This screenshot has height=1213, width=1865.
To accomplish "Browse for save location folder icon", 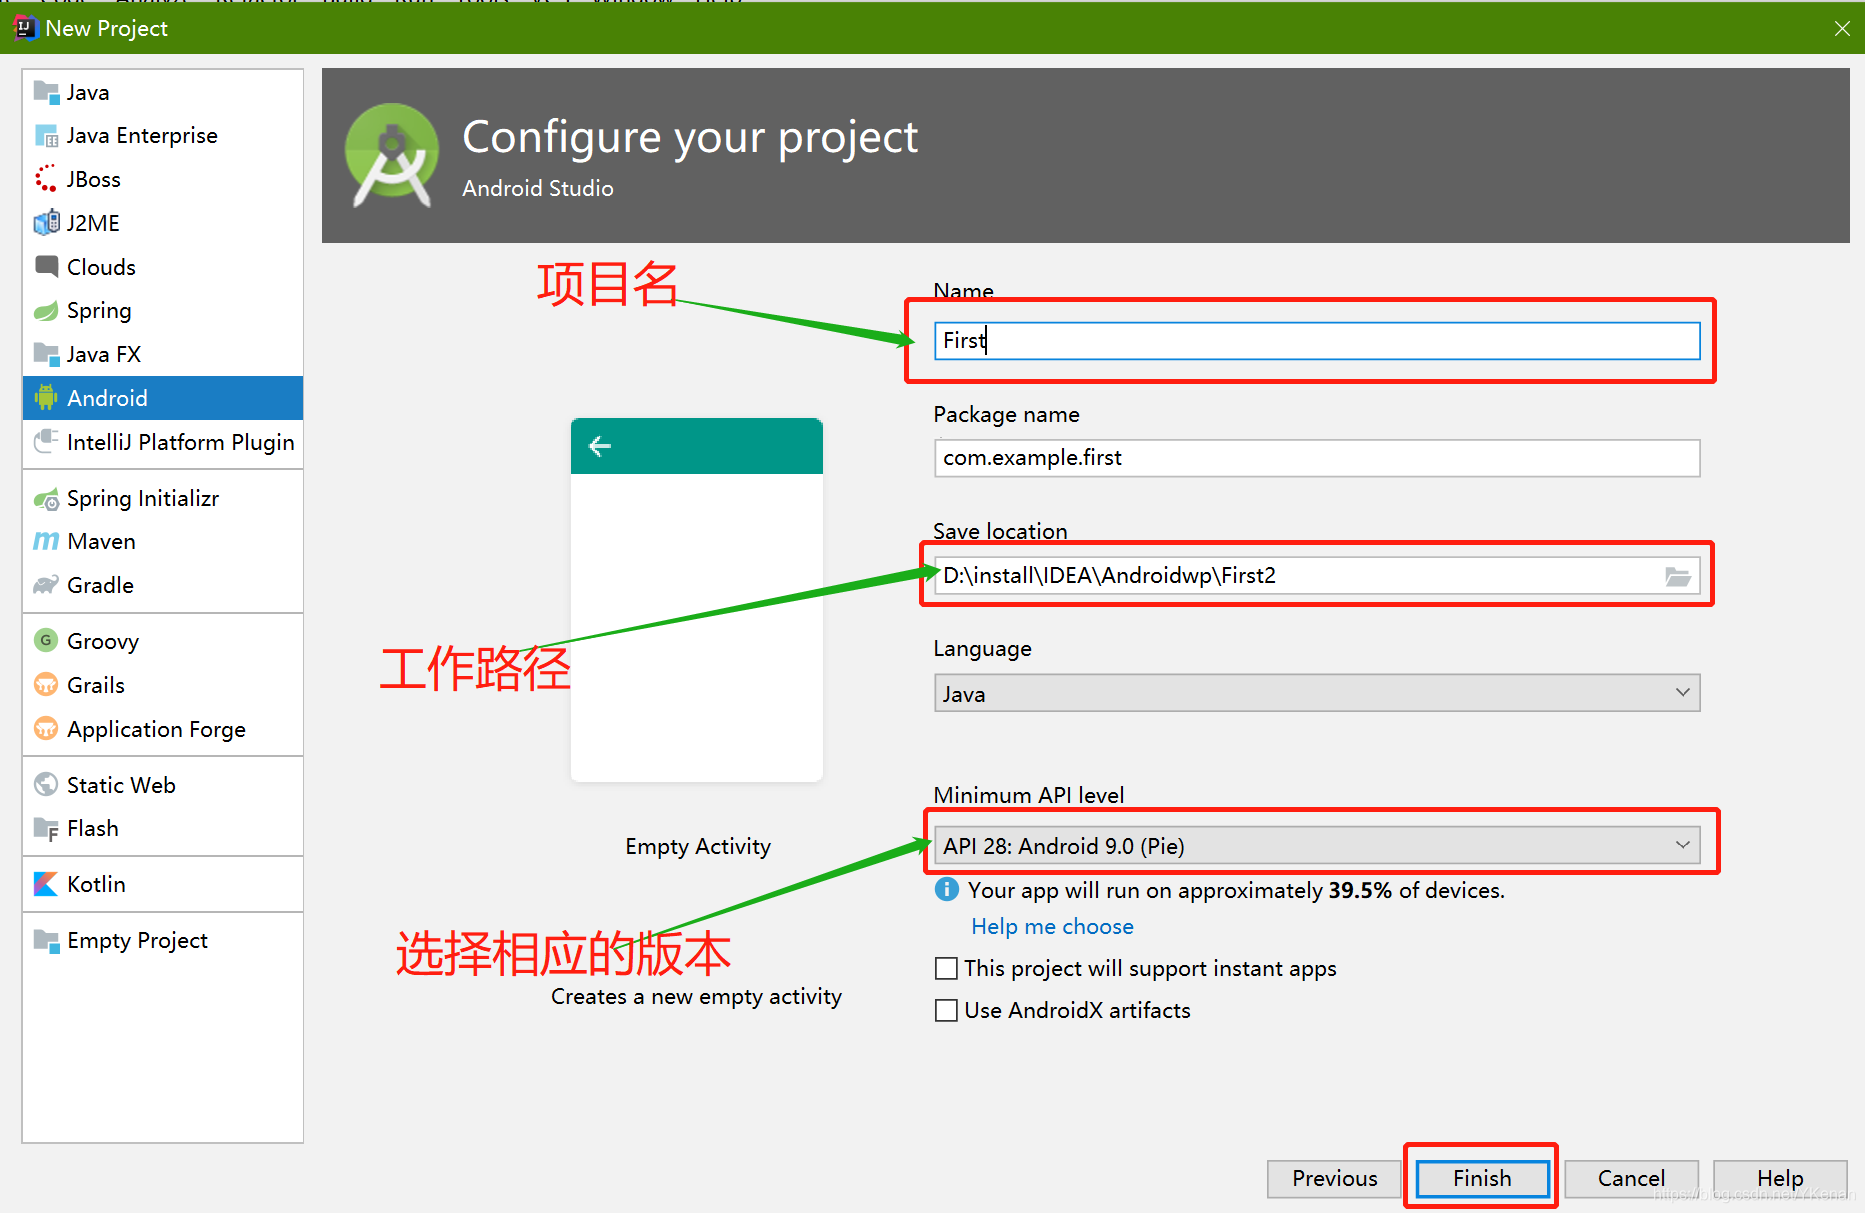I will pos(1678,576).
